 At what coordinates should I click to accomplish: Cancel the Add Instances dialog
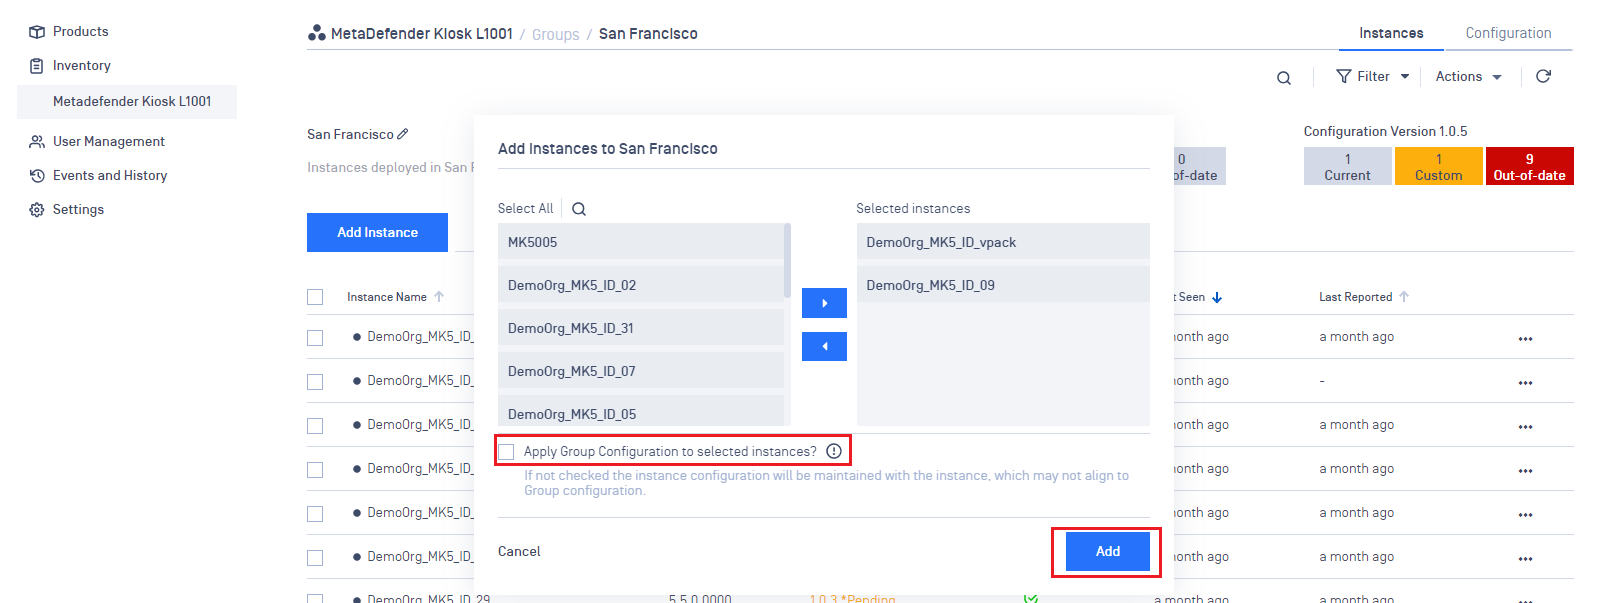click(519, 552)
